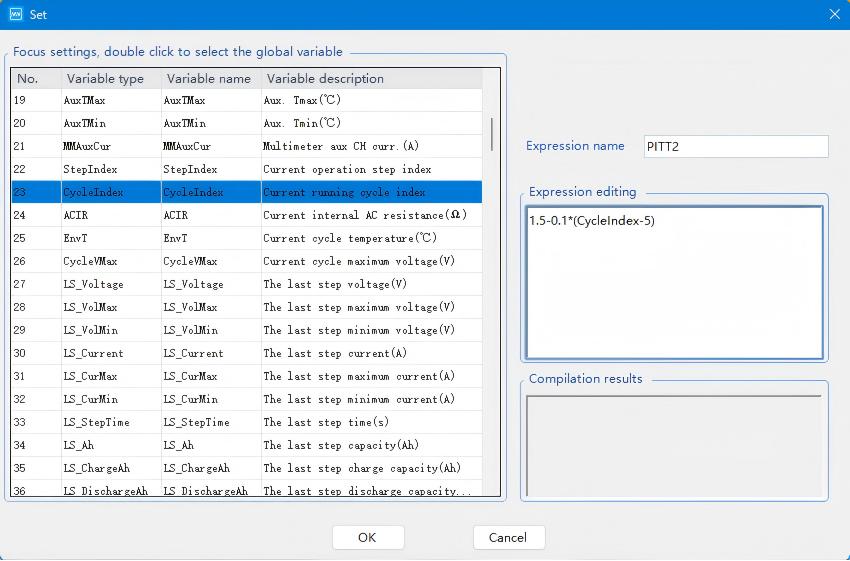Screen dimensions: 850x561
Task: Select row 33 LS_StepTime variable
Action: click(x=247, y=422)
